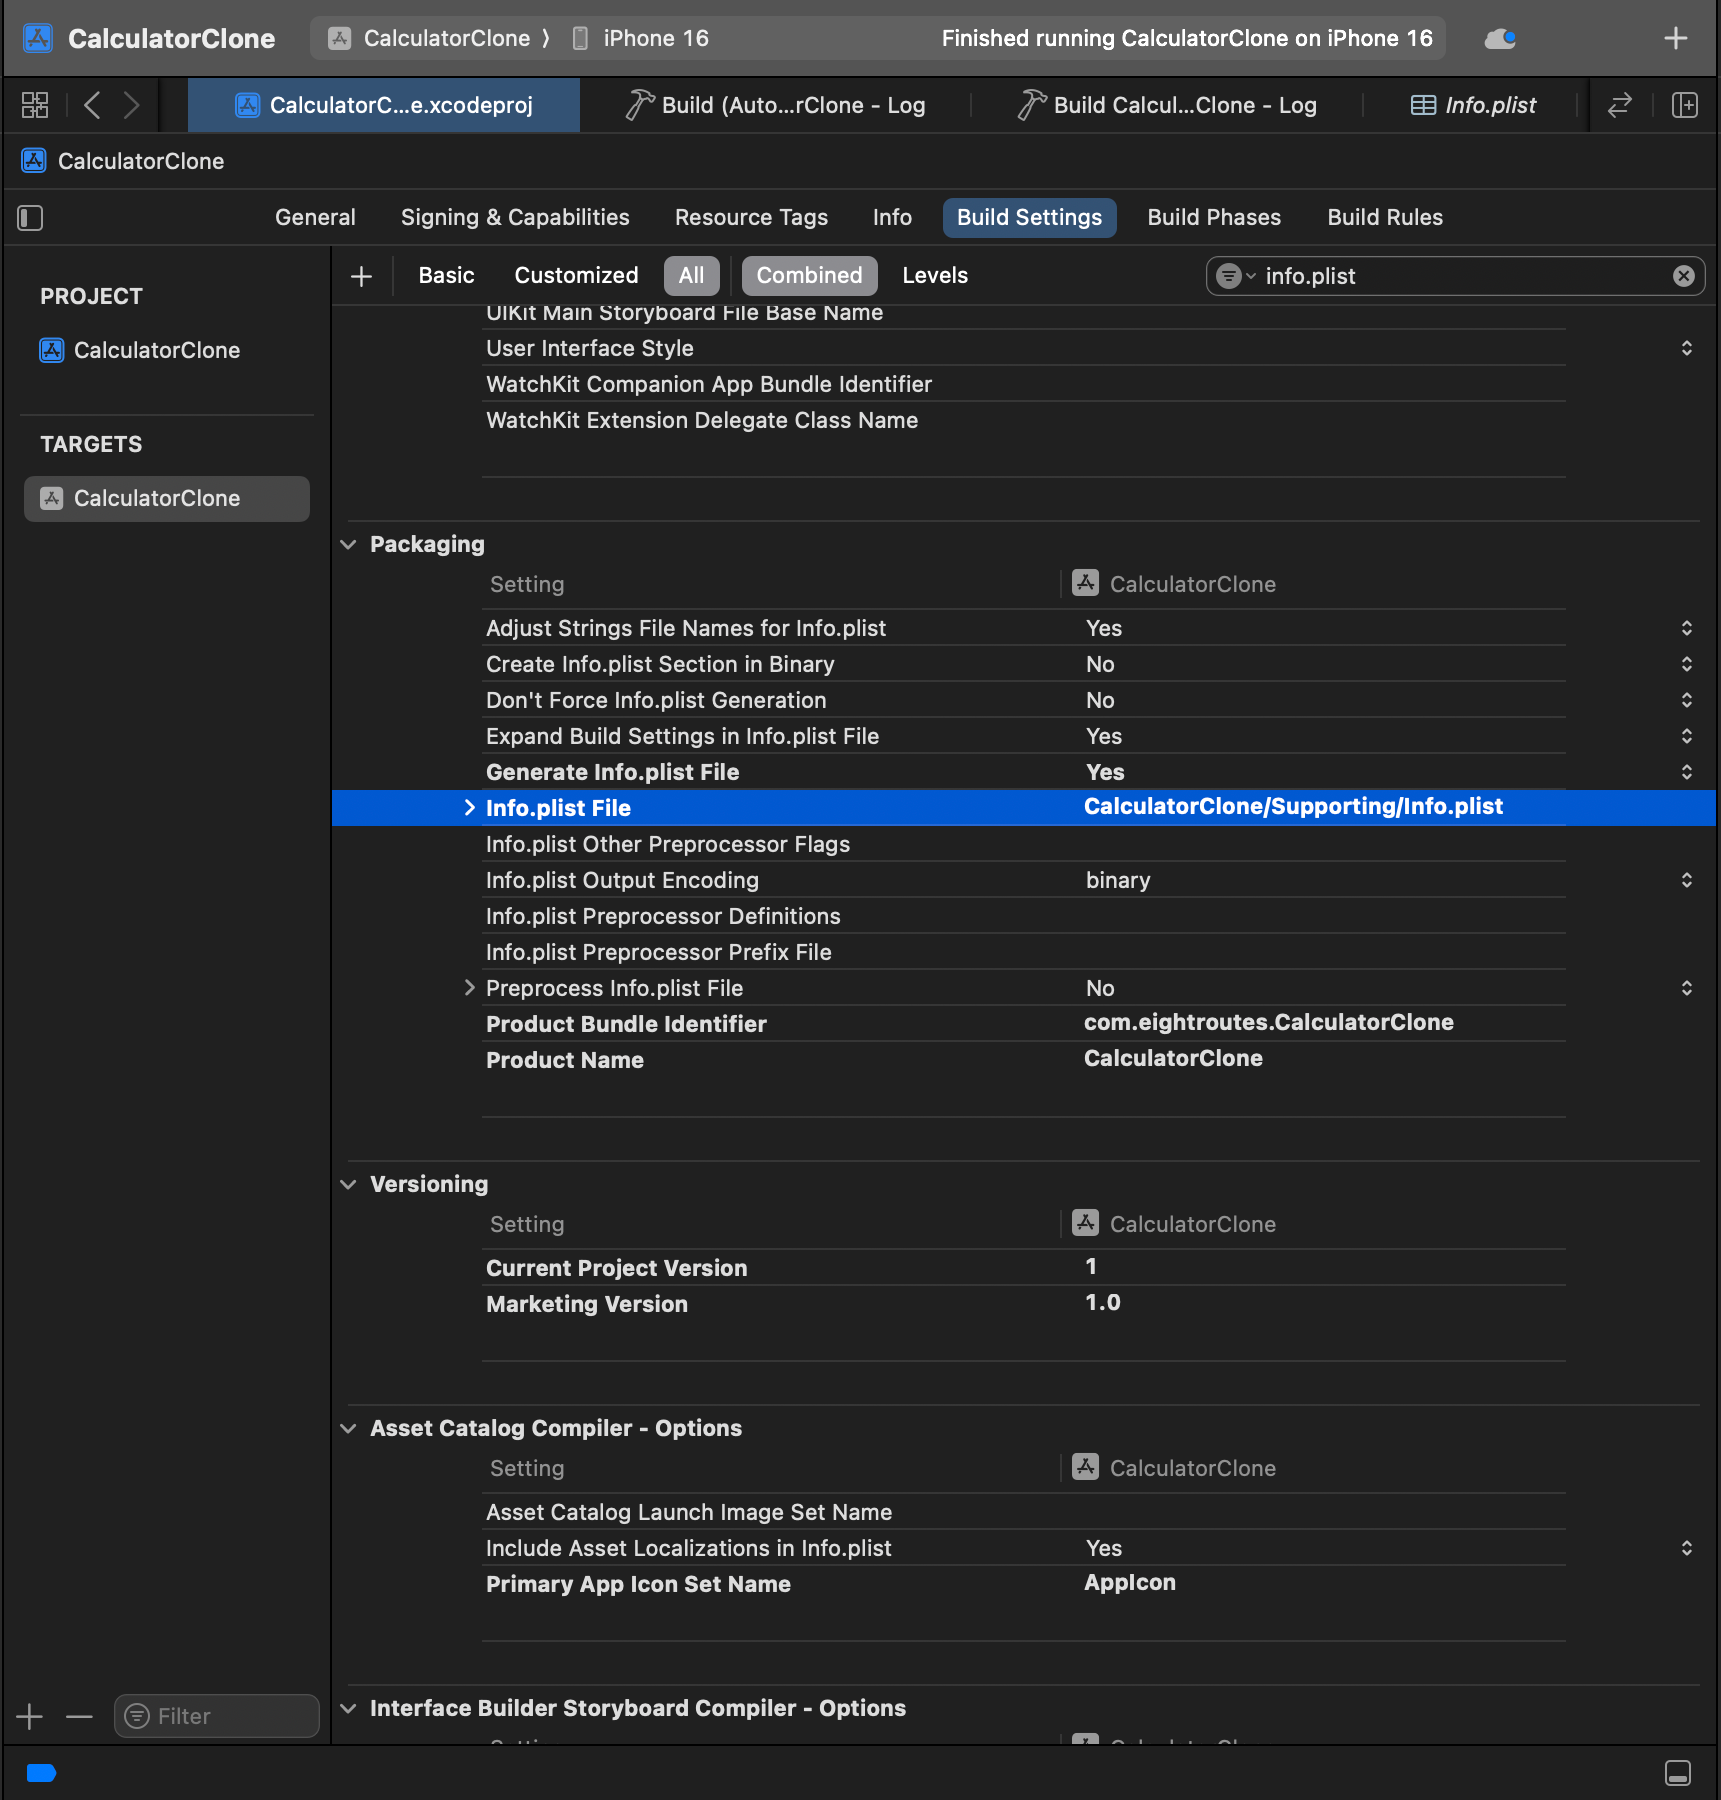
Task: Open the Info.plist editor tab
Action: point(1473,105)
